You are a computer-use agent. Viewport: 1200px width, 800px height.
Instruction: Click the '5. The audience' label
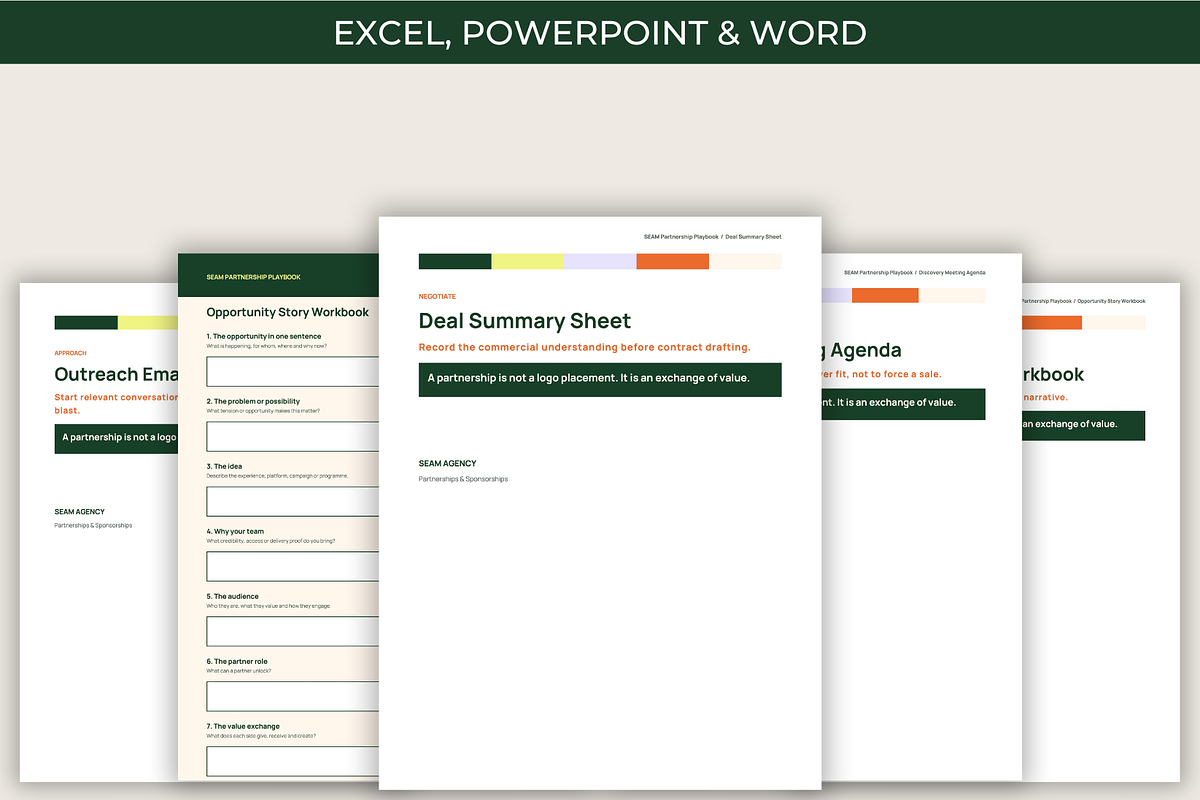(233, 596)
